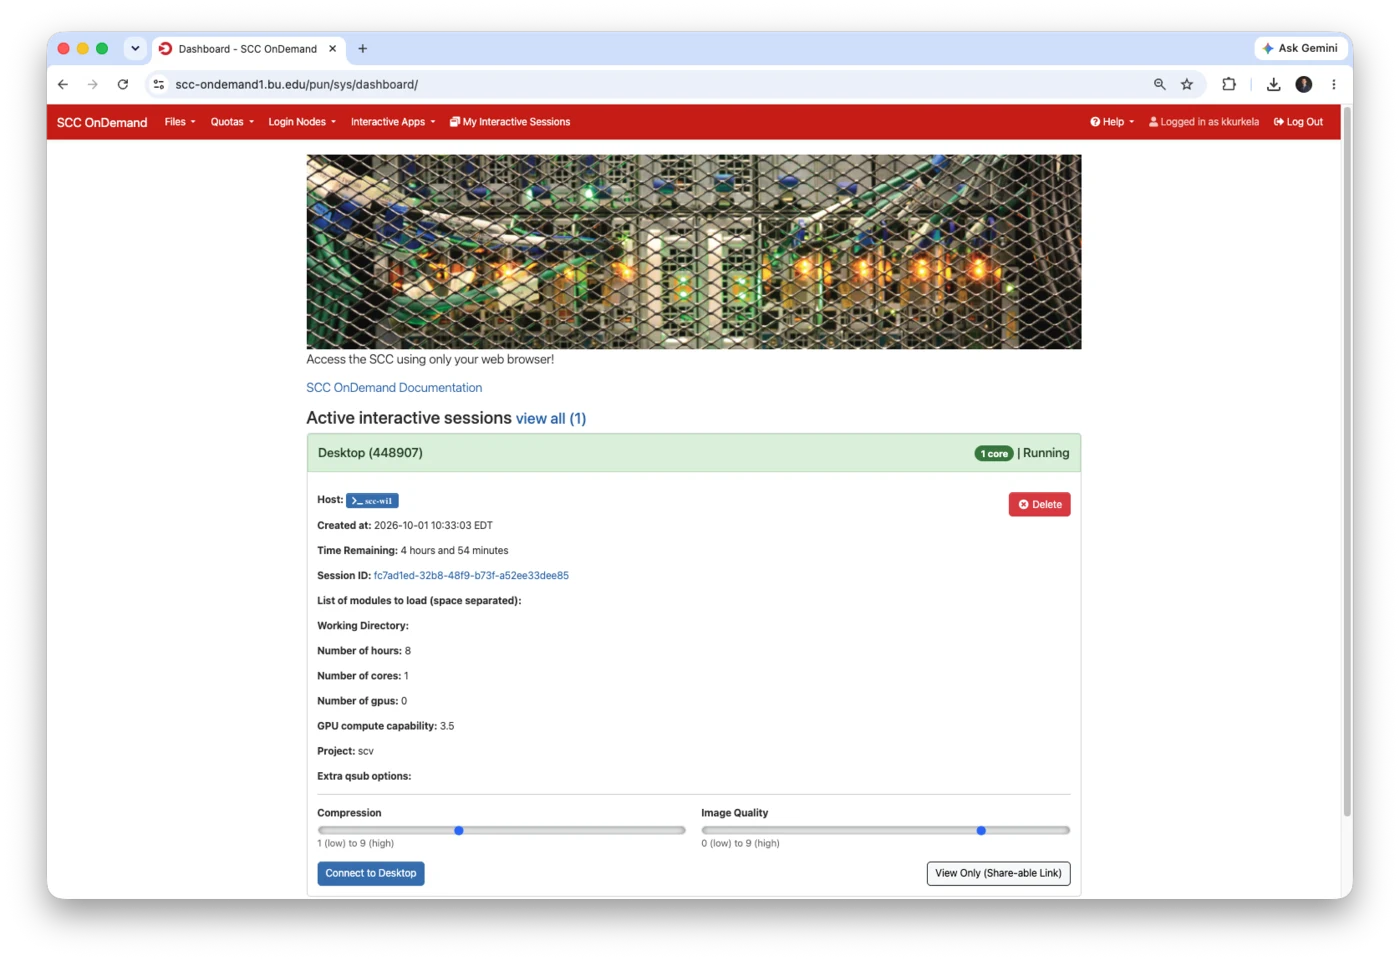Open the Session ID link fc7ad1ed
The height and width of the screenshot is (961, 1400).
click(x=471, y=576)
